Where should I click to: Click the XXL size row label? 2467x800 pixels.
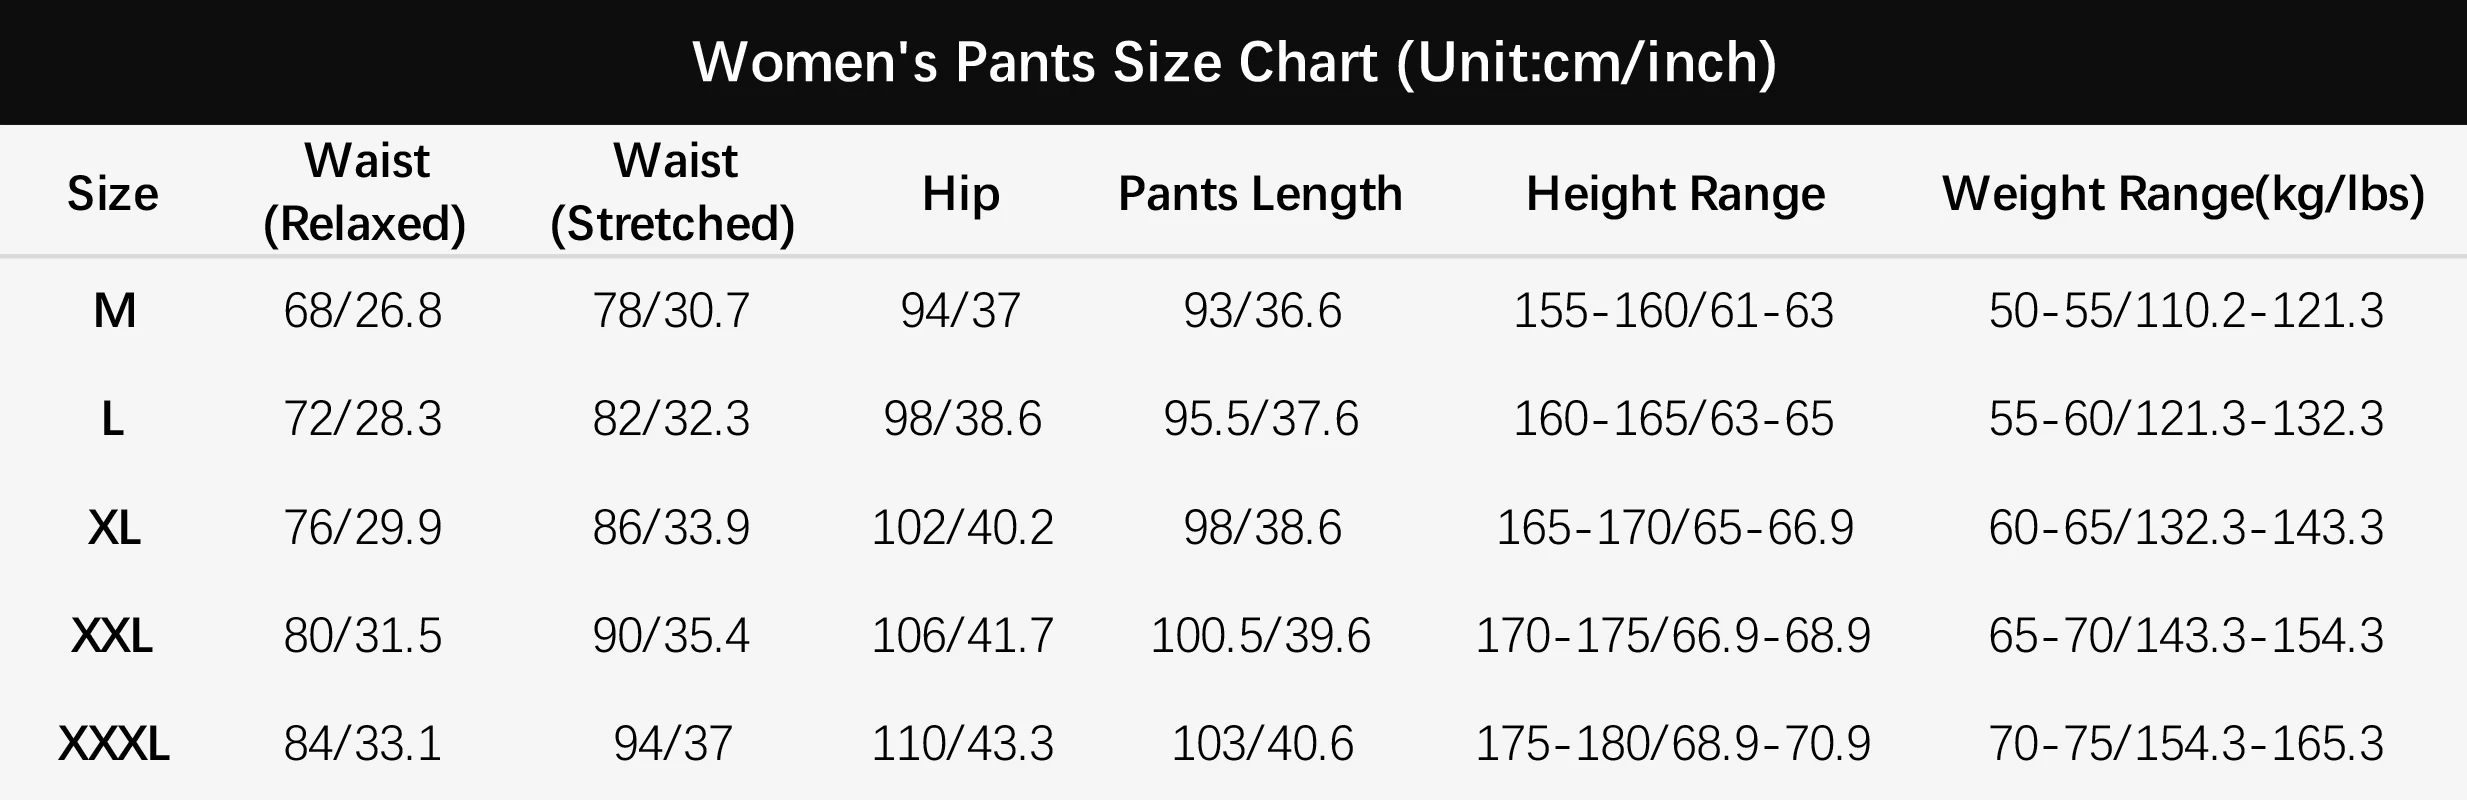pyautogui.click(x=113, y=636)
